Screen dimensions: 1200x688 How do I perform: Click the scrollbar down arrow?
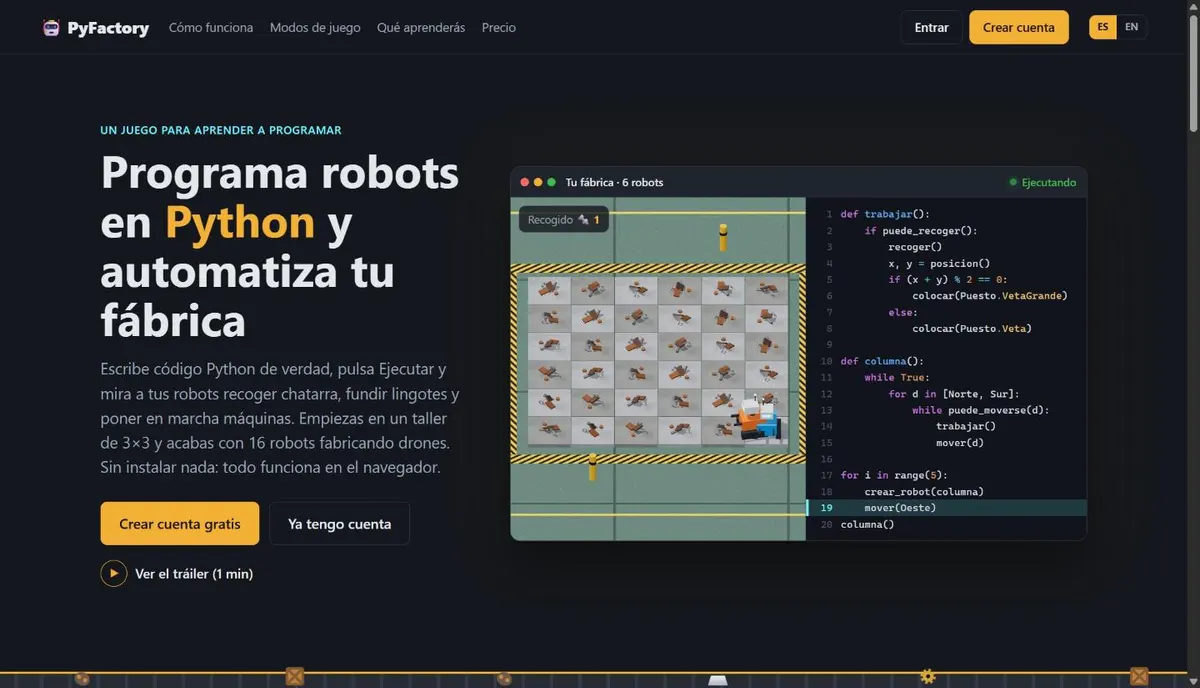[1192, 681]
